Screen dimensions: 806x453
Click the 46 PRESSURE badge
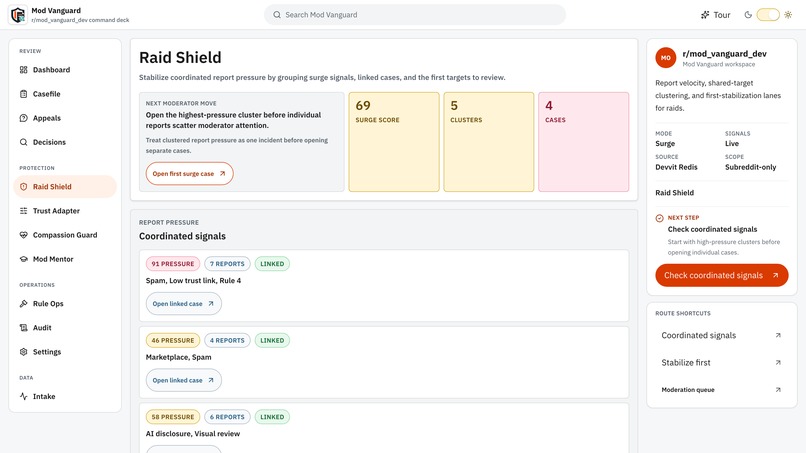coord(173,340)
